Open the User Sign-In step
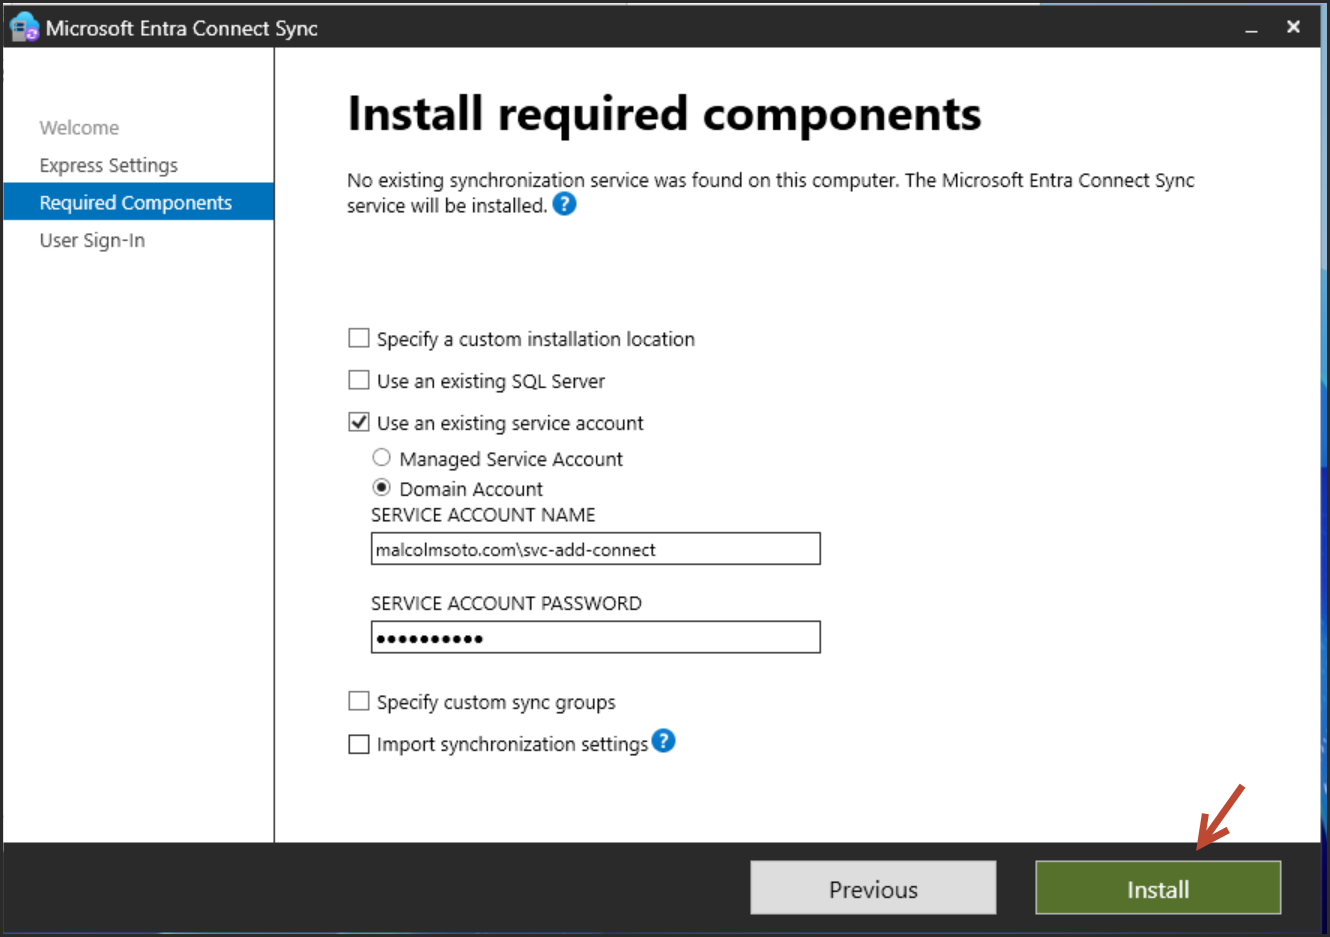This screenshot has width=1330, height=937. click(92, 240)
